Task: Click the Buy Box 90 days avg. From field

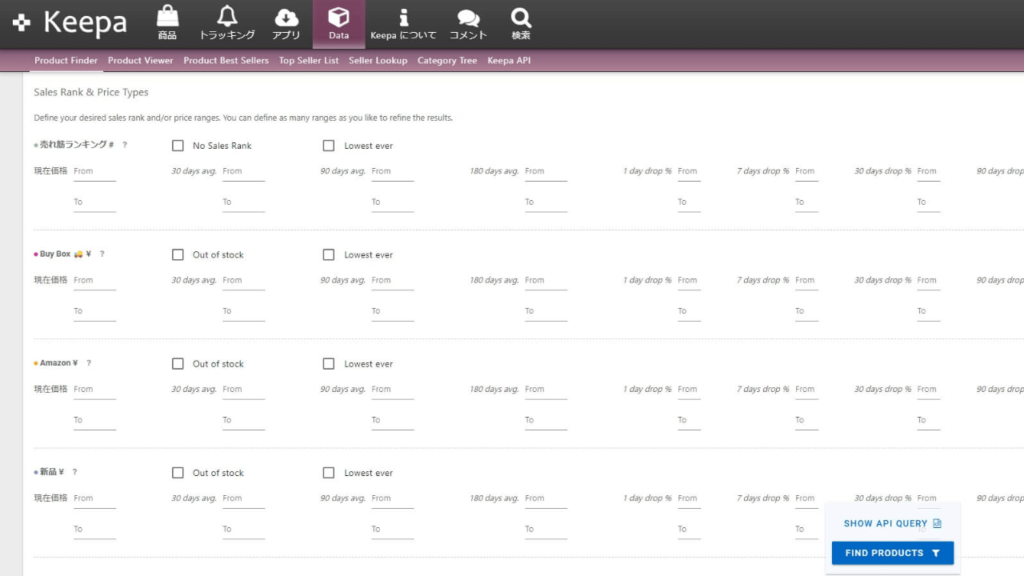Action: click(392, 281)
